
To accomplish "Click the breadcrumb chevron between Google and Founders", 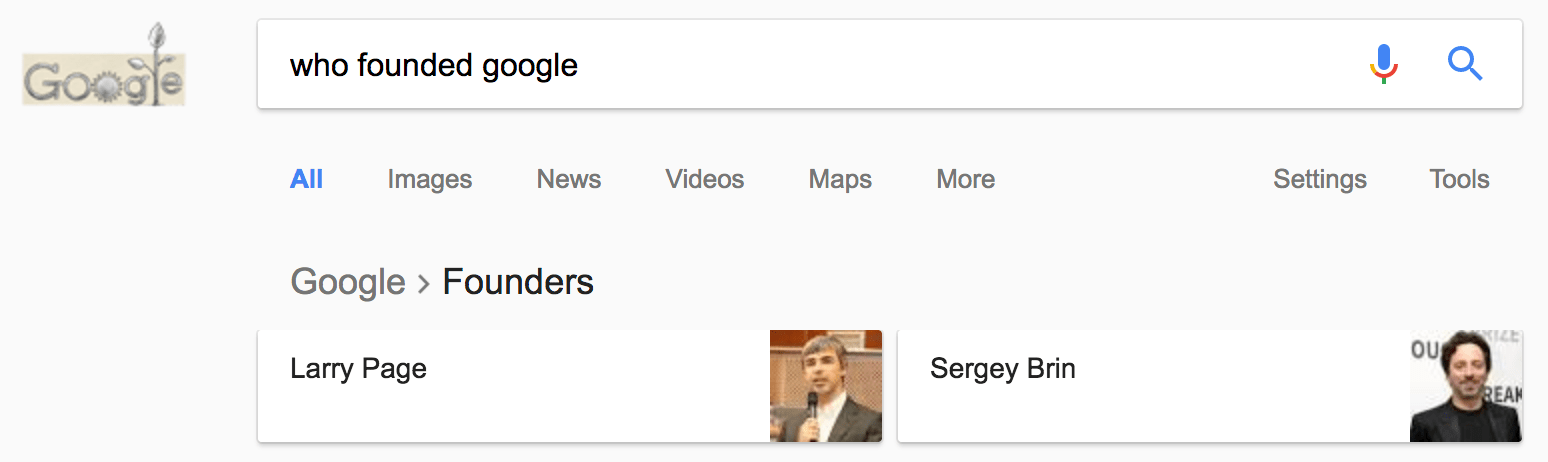I will [424, 284].
